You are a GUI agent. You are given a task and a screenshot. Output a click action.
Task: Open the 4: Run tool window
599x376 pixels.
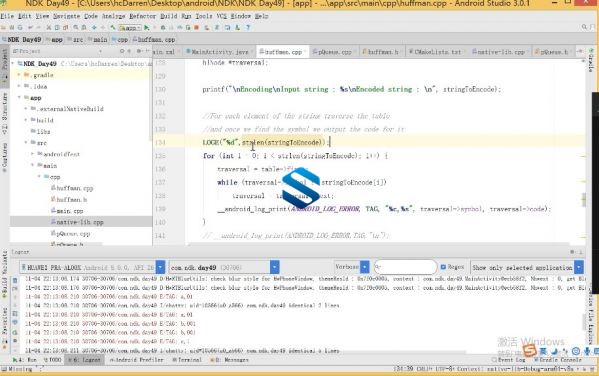point(24,360)
